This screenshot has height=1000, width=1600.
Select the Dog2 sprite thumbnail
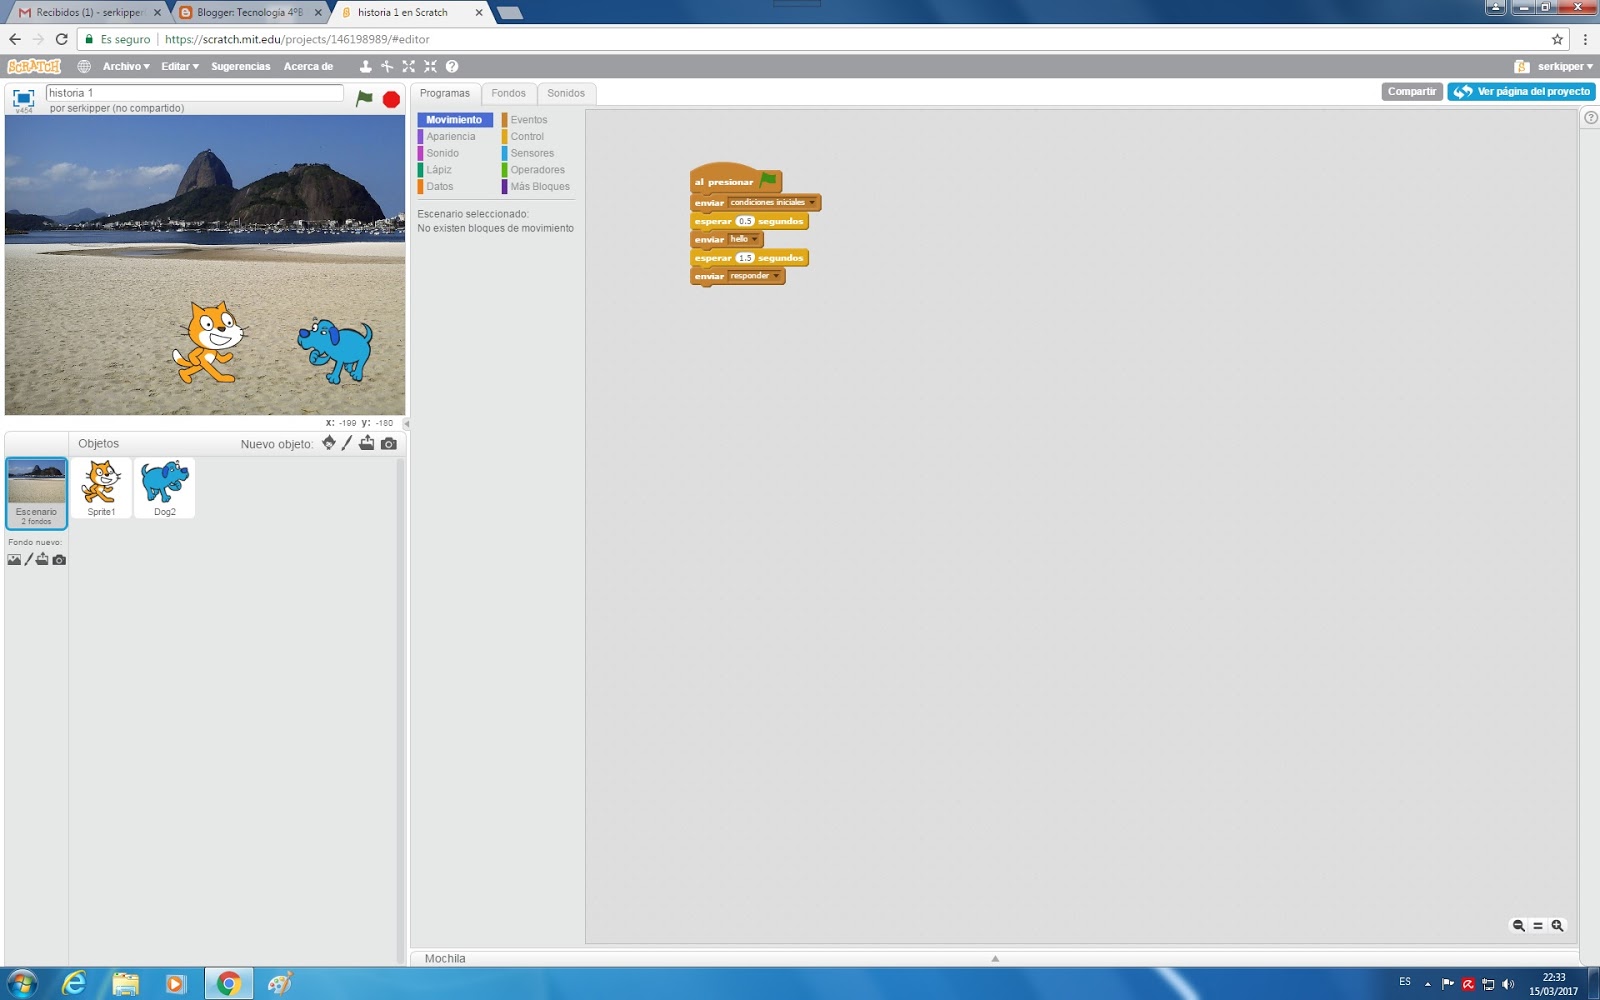click(163, 487)
